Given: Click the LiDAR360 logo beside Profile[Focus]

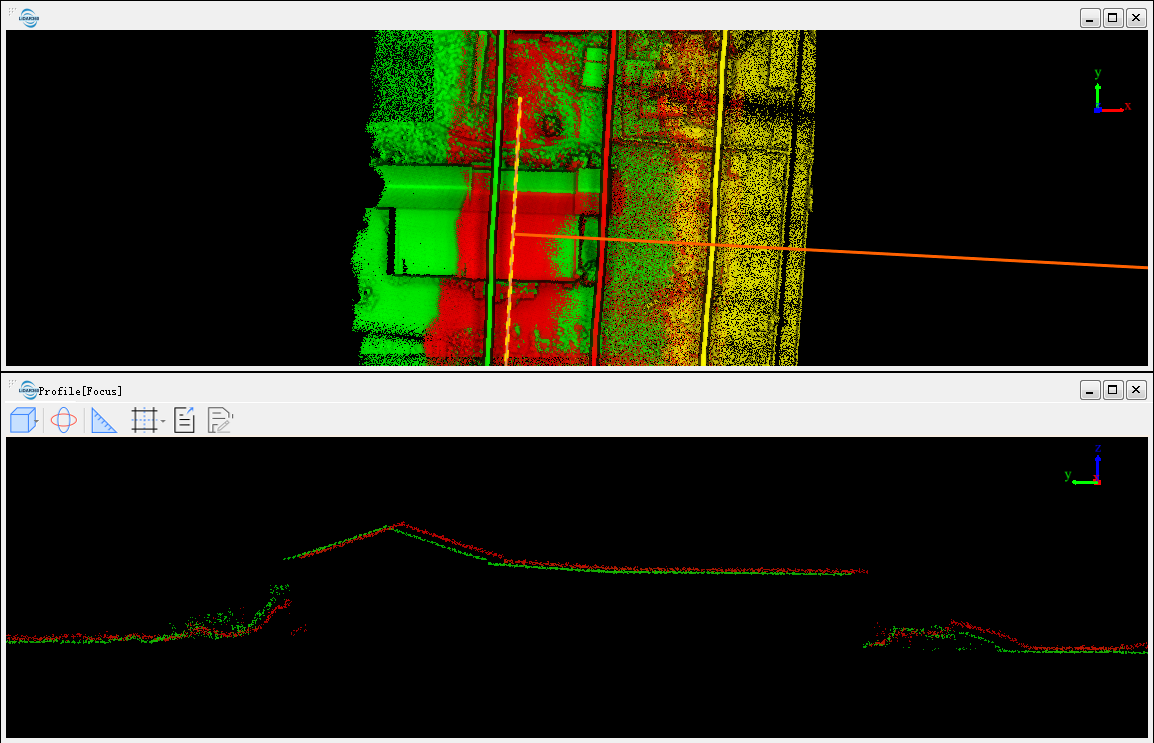Looking at the screenshot, I should tap(28, 390).
